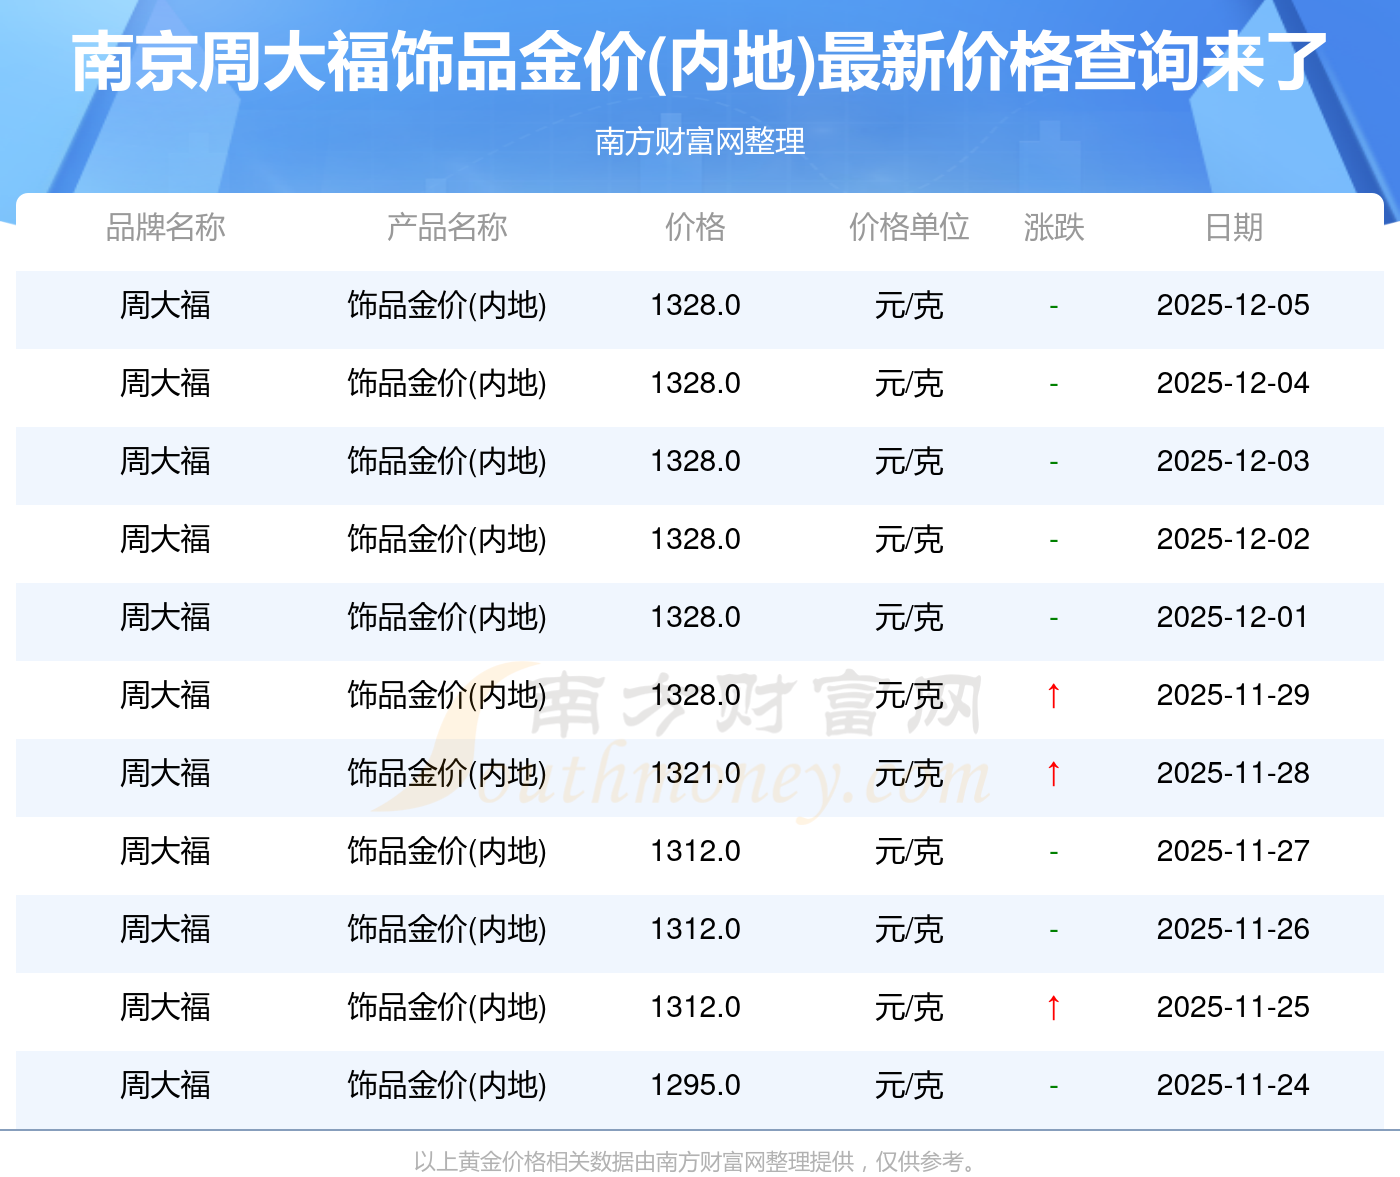Screen dimensions: 1400x1177
Task: Click the green dash in the 2025-12-03 row
Action: [1054, 462]
